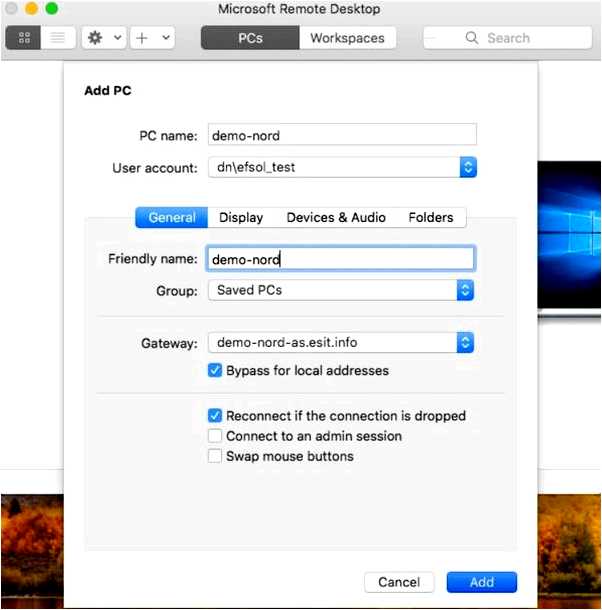Click the Cancel button
The width and height of the screenshot is (602, 610).
coord(399,582)
